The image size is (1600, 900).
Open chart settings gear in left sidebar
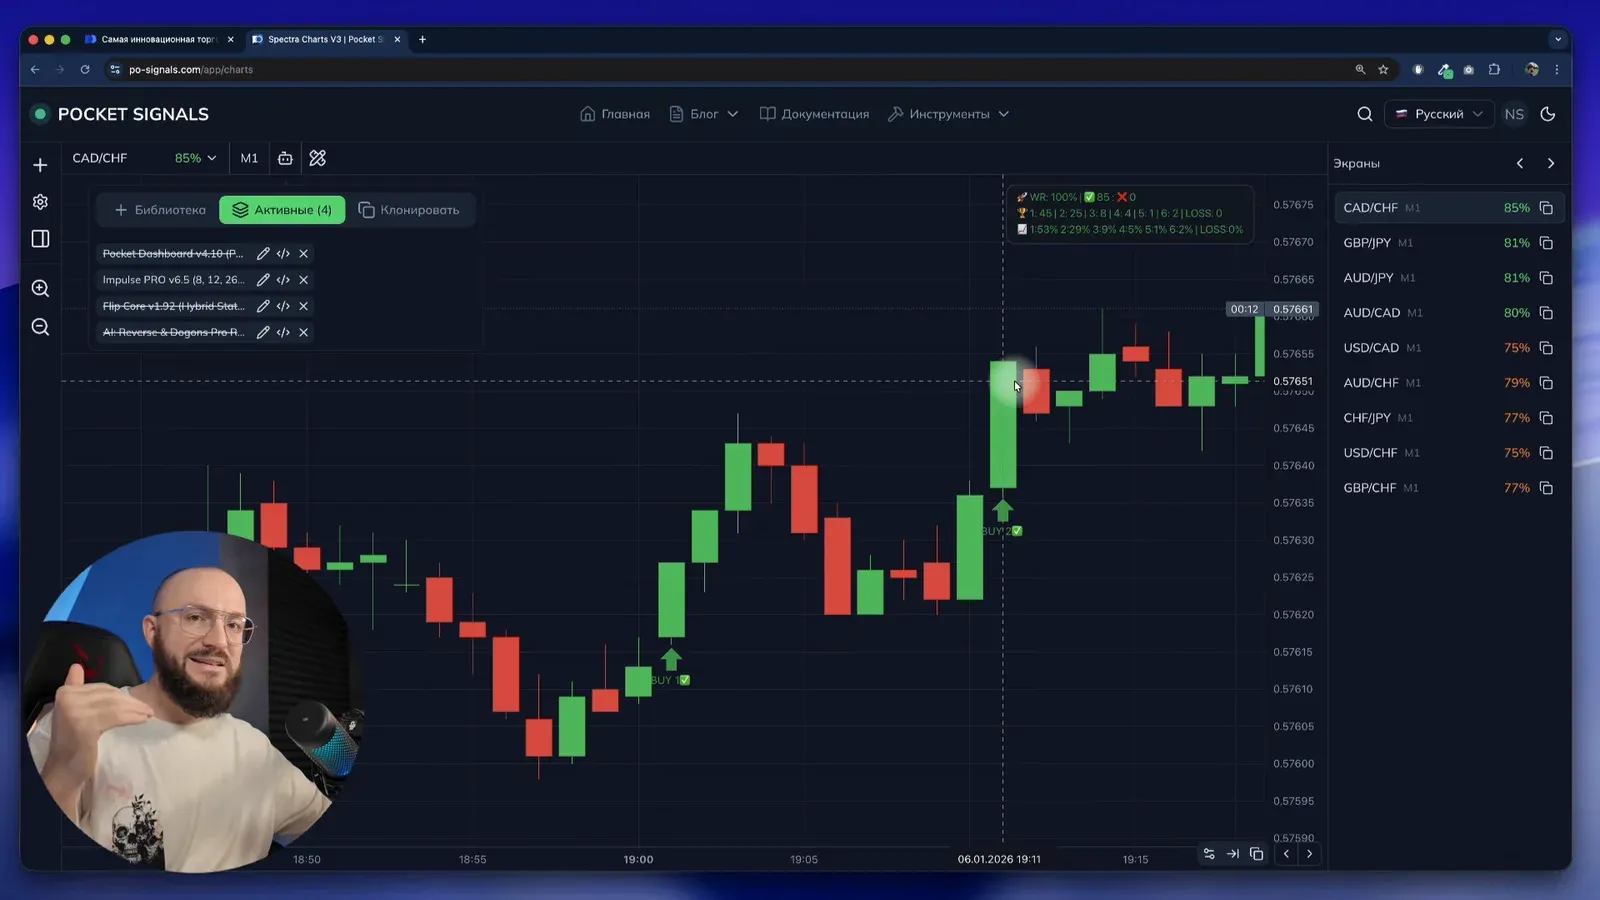click(40, 202)
